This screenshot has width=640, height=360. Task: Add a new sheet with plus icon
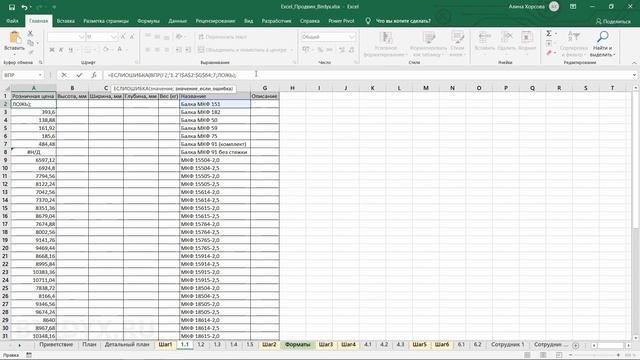(x=576, y=345)
